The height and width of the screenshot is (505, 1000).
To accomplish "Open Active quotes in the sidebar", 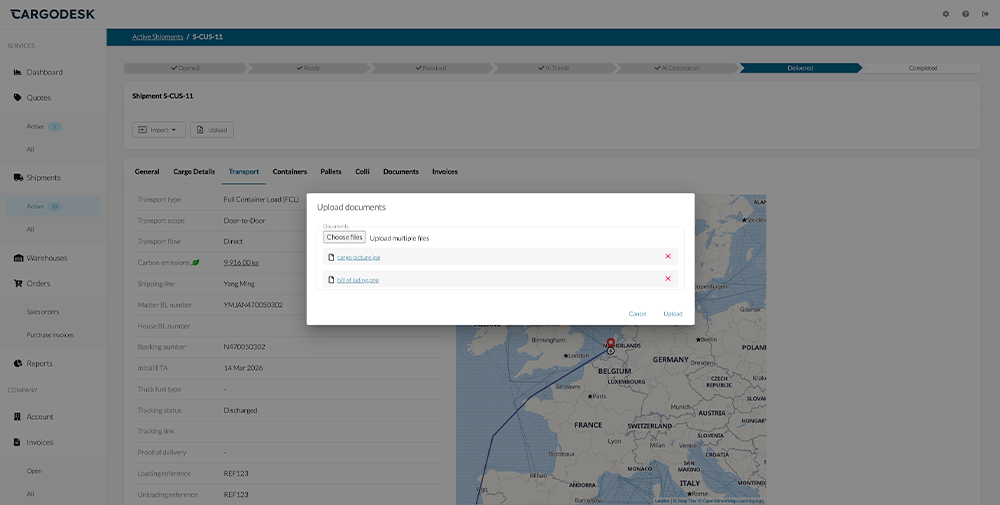I will point(35,126).
